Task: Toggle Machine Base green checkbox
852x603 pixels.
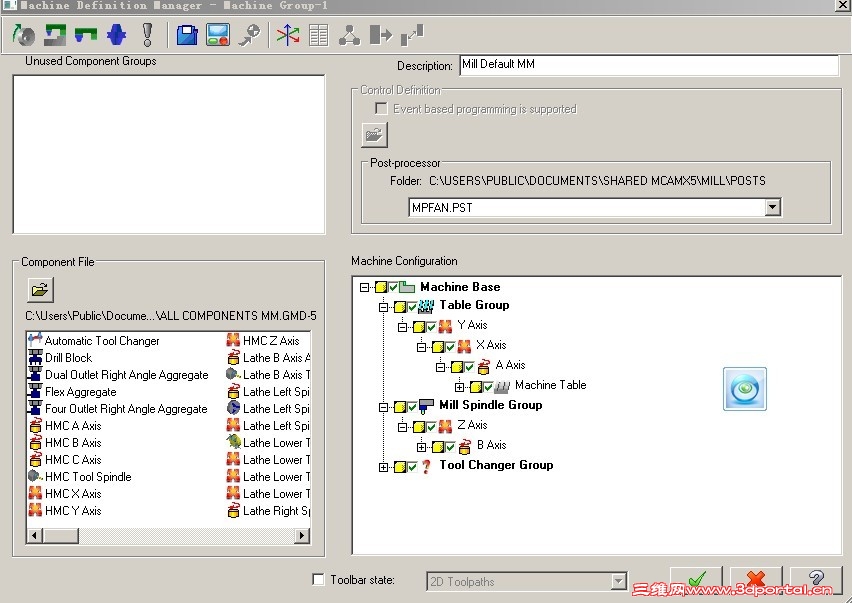Action: [393, 287]
